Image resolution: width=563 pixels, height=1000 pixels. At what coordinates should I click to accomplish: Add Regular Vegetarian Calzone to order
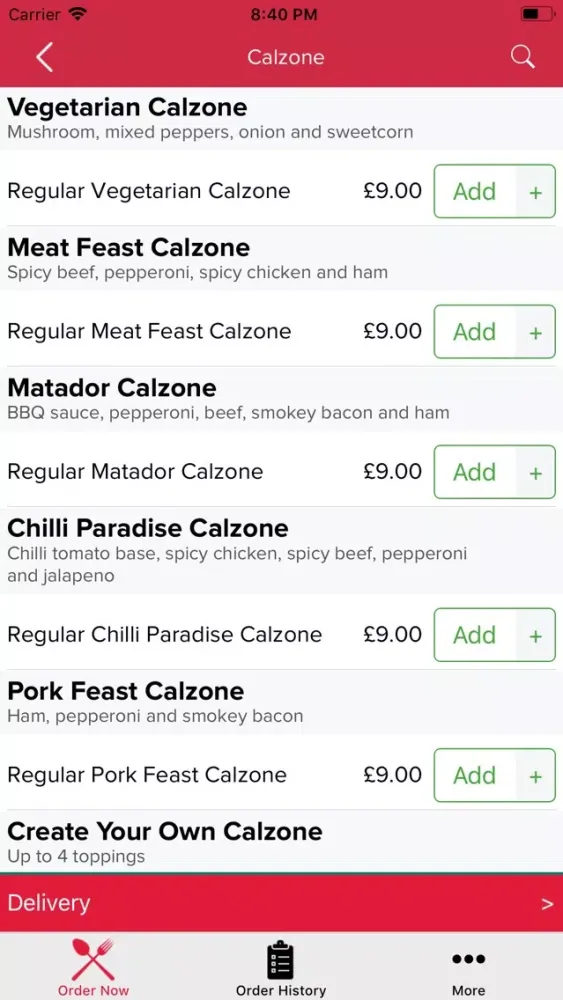[475, 191]
